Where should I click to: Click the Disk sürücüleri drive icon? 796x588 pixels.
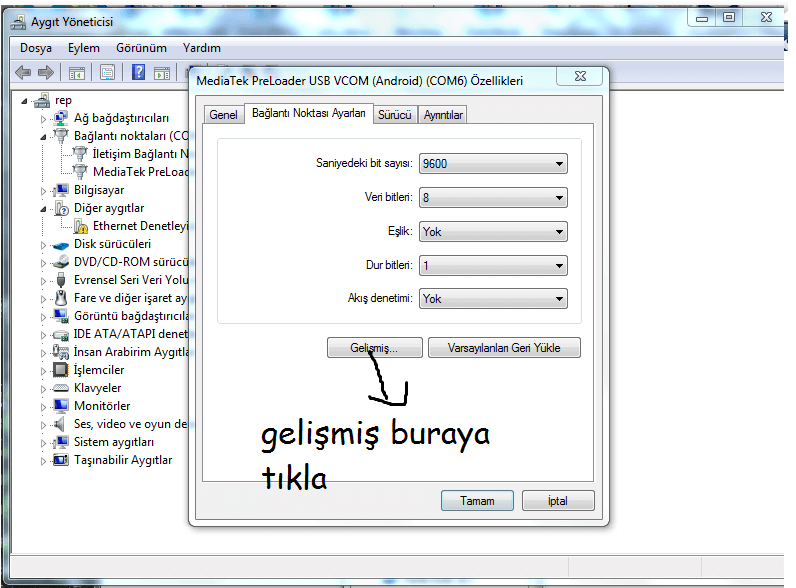point(61,244)
